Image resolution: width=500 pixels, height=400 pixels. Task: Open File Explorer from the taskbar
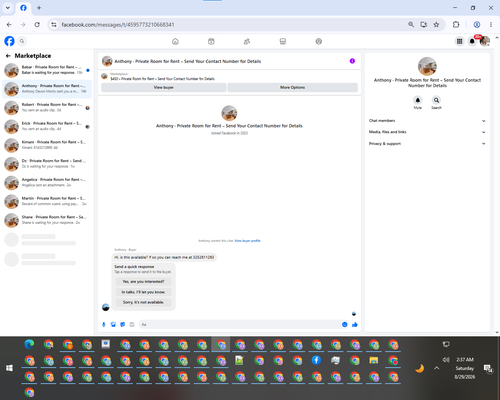374,360
